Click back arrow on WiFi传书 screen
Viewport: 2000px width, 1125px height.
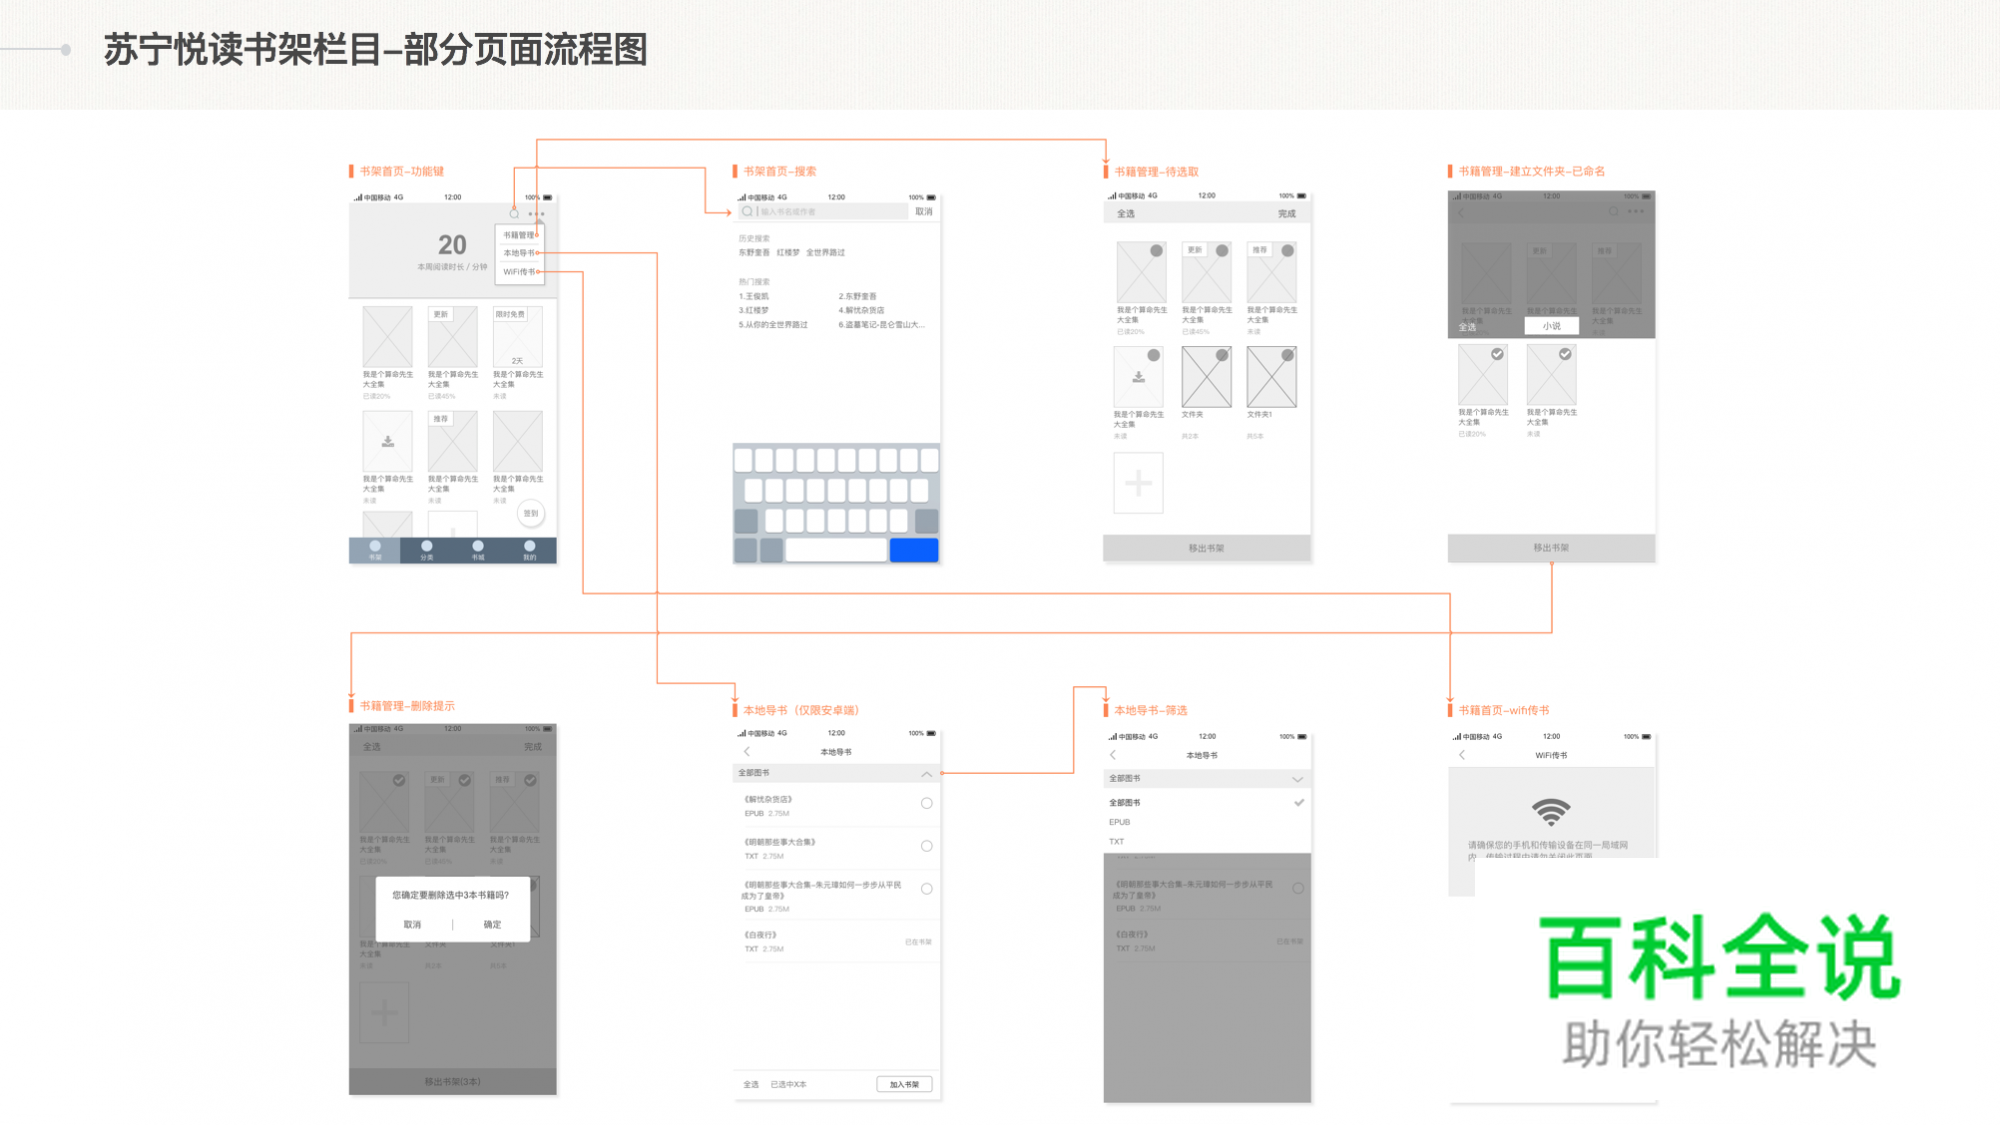coord(1462,755)
